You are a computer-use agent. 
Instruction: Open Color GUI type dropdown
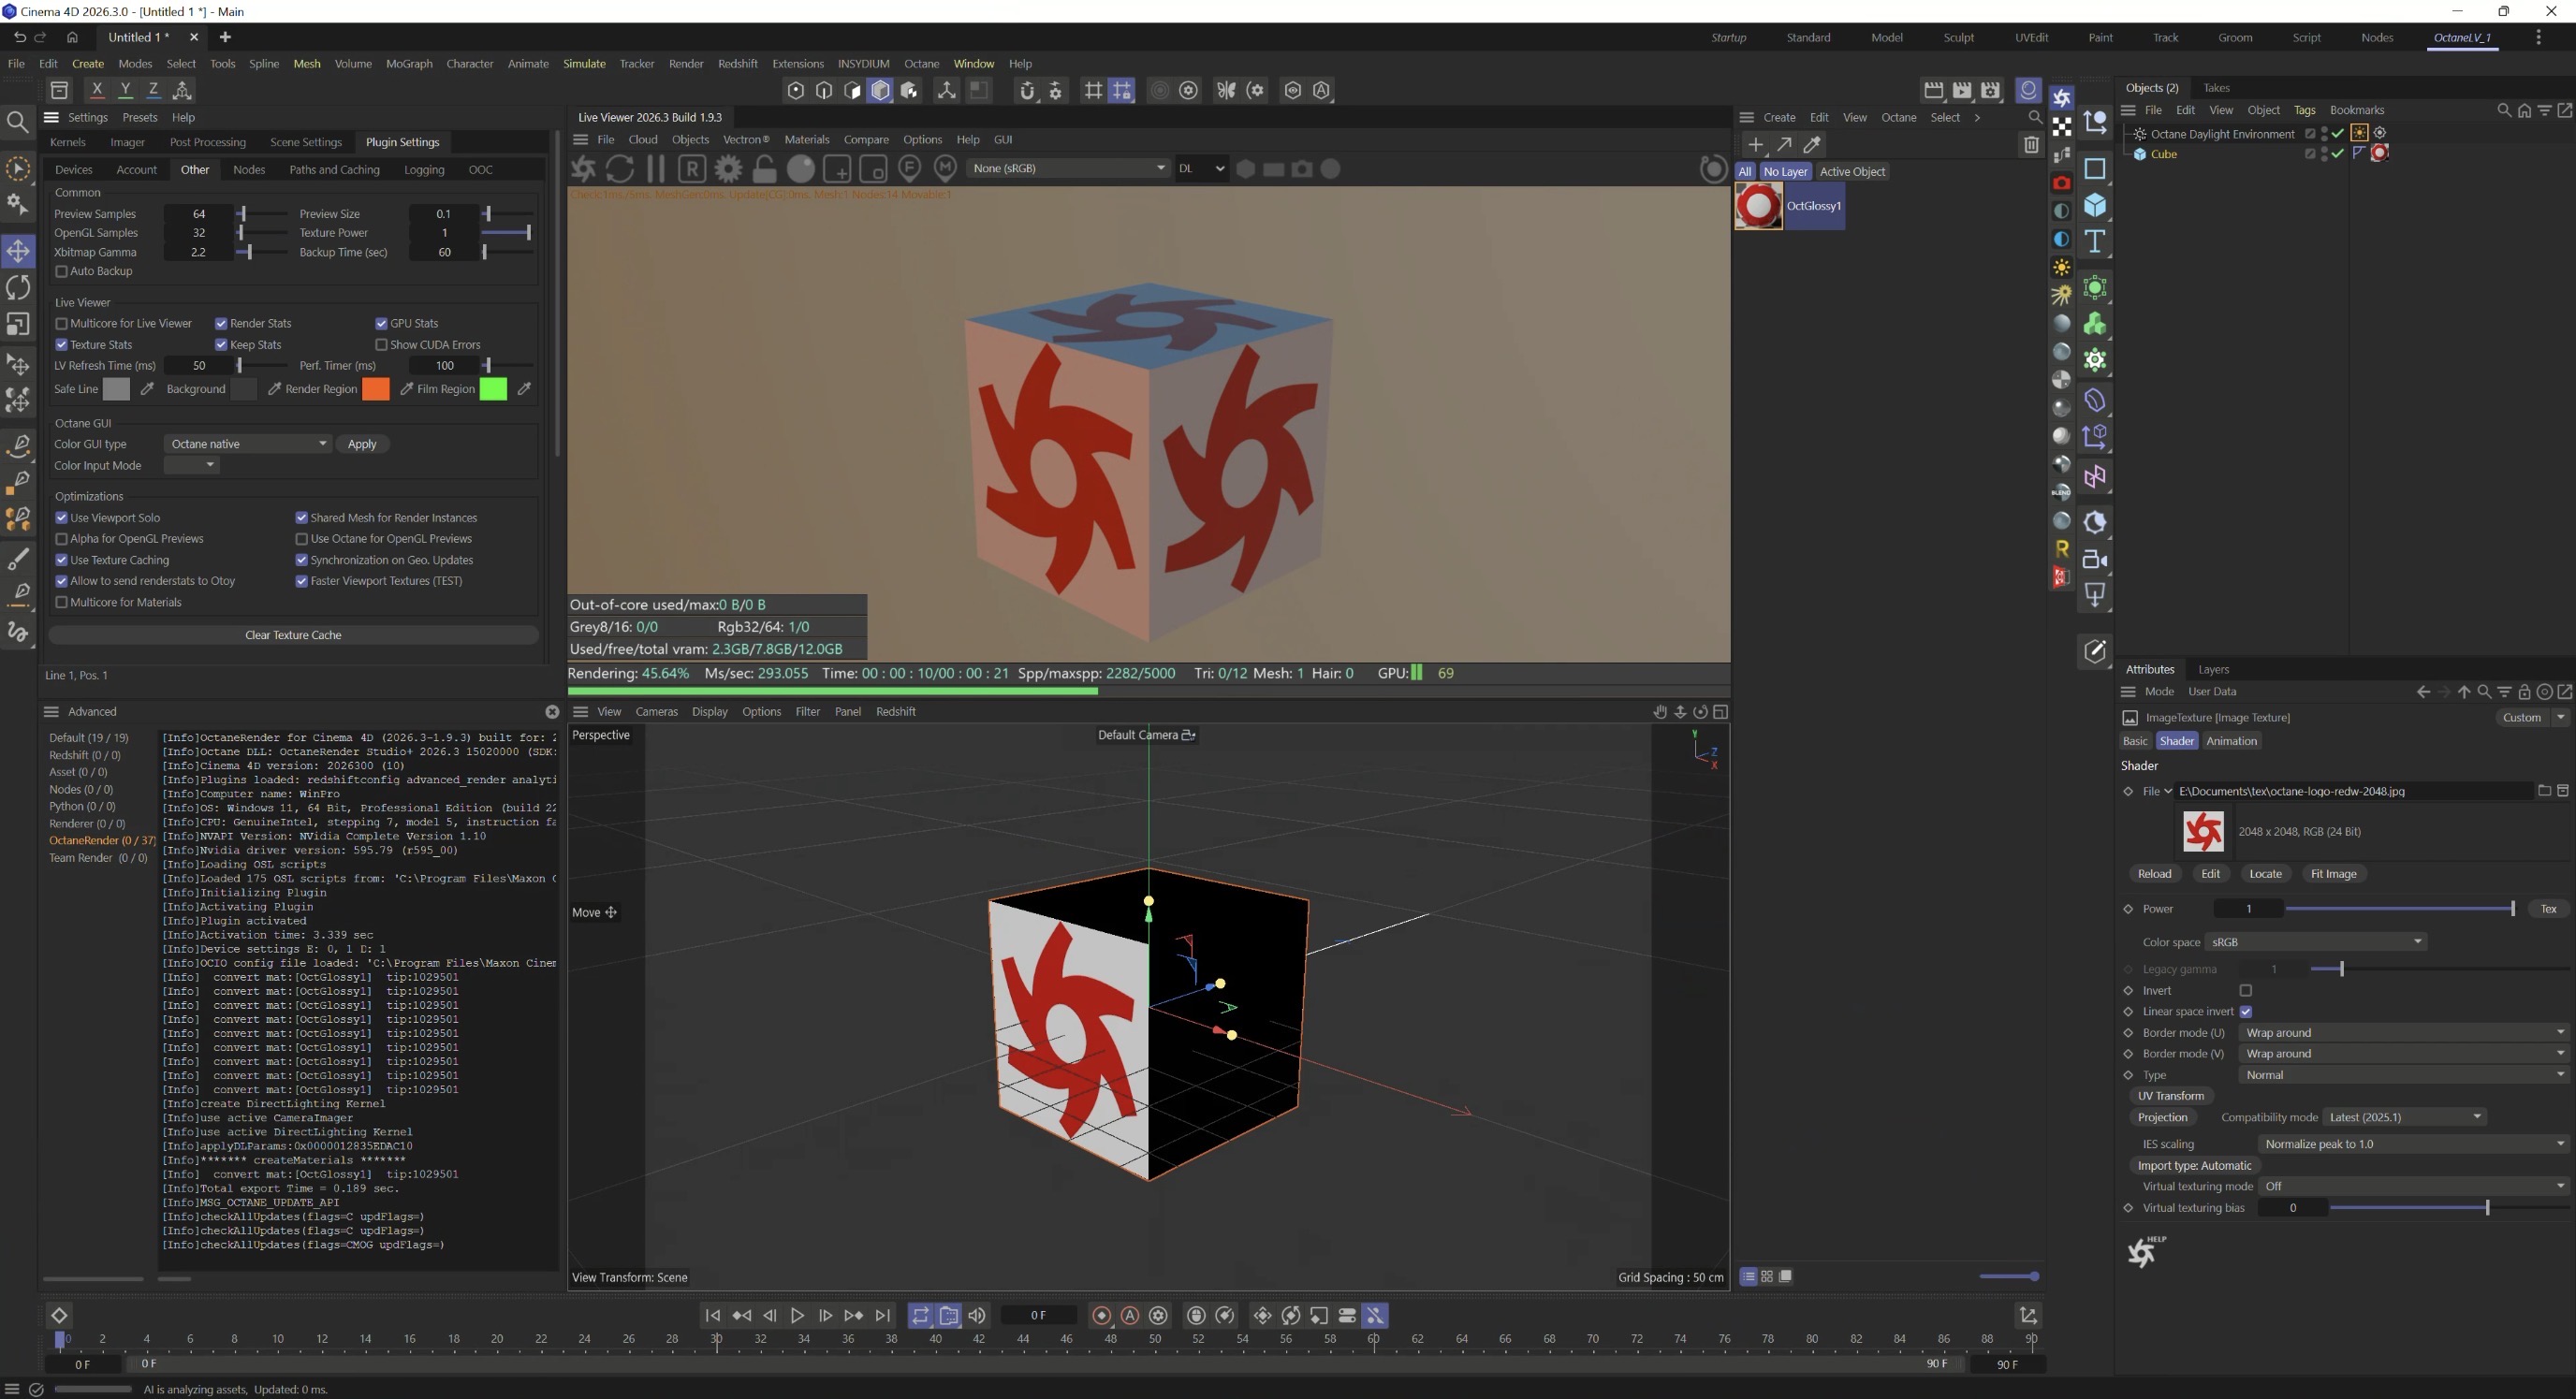248,444
